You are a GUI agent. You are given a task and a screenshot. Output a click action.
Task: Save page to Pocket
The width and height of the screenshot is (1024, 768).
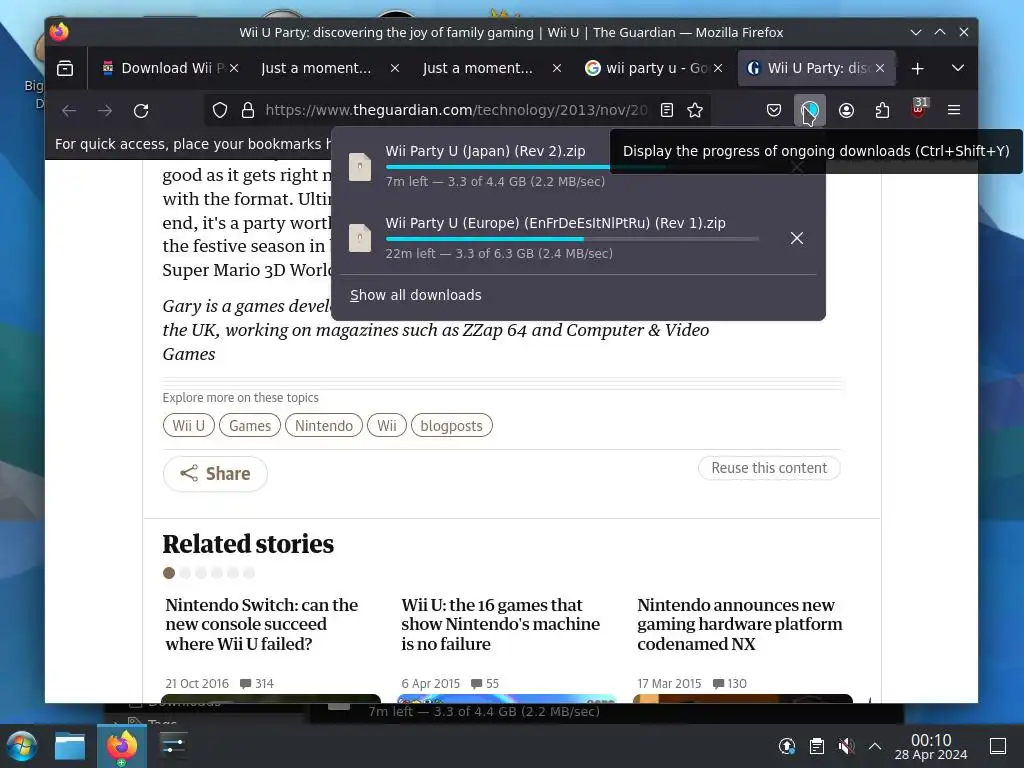pyautogui.click(x=774, y=110)
